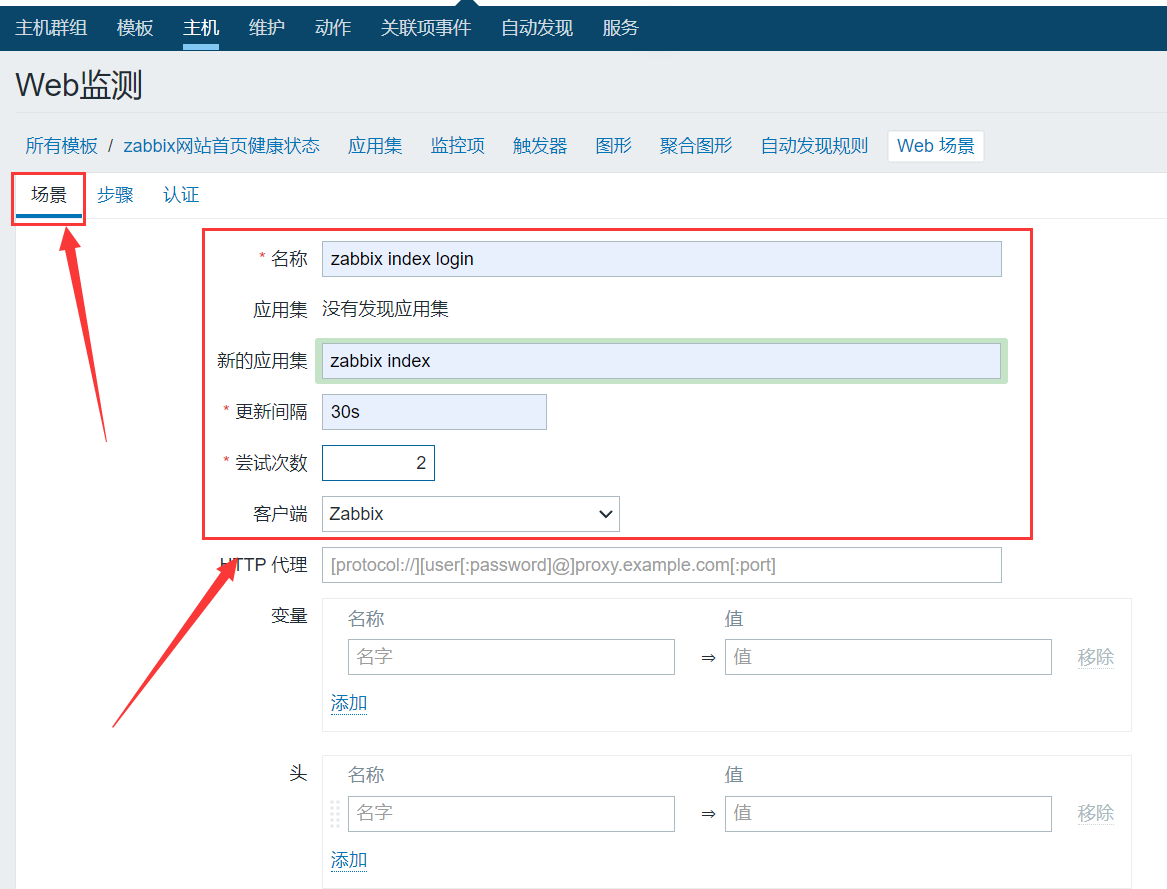
Task: Switch to the 步骤 tab
Action: (115, 195)
